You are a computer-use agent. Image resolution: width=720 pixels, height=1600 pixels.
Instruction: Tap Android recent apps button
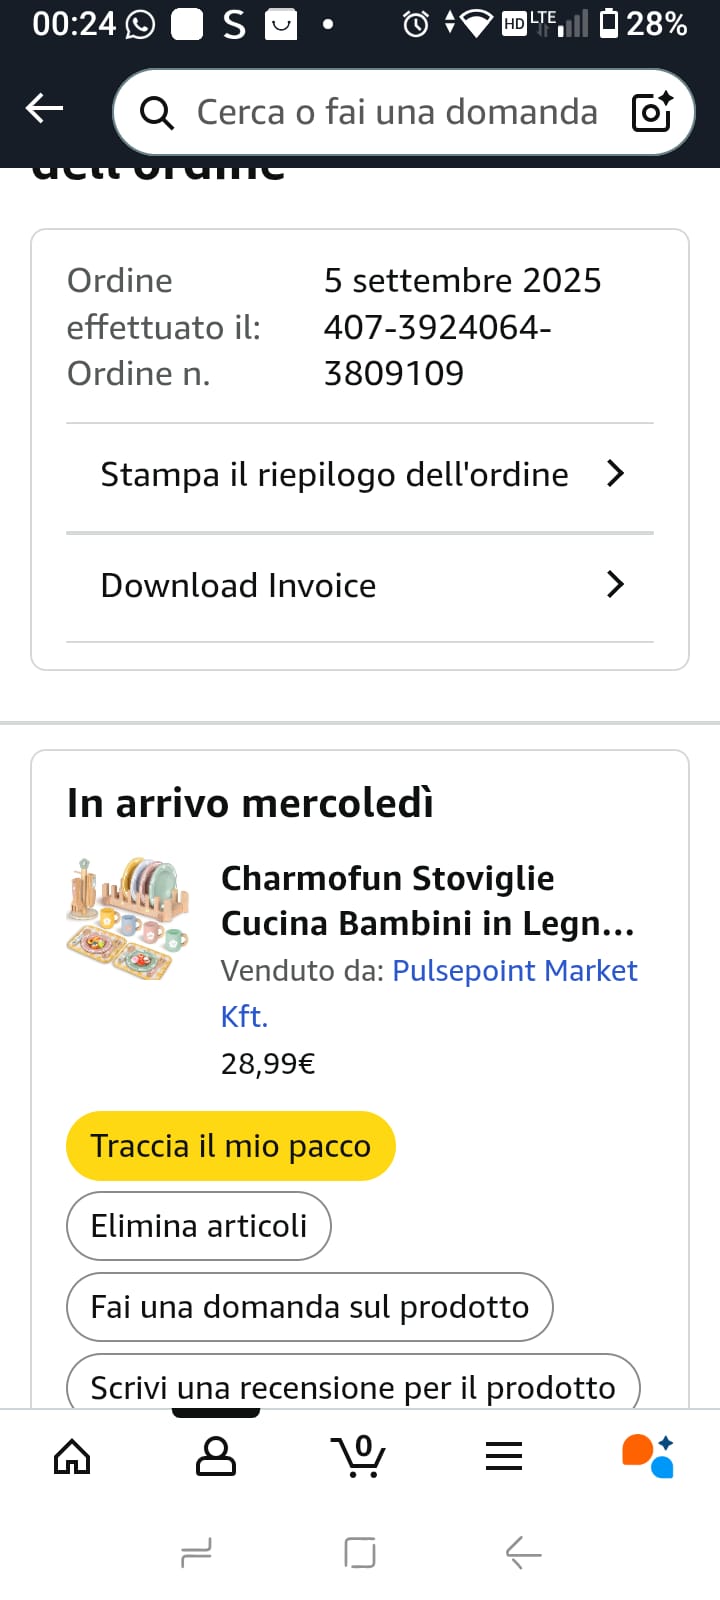(196, 1553)
